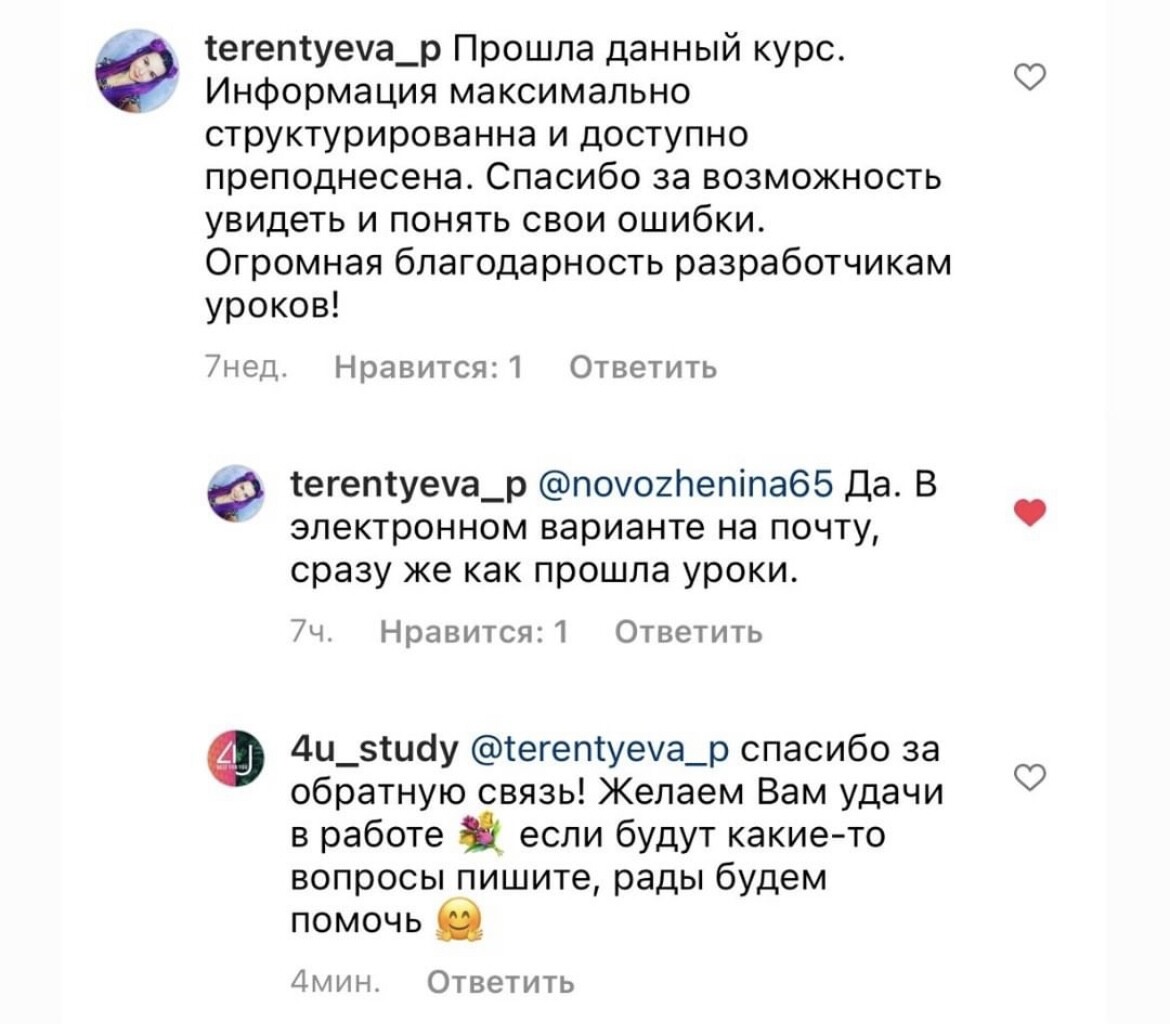Click the 7нед. timestamp
The height and width of the screenshot is (1024, 1170).
tap(245, 368)
